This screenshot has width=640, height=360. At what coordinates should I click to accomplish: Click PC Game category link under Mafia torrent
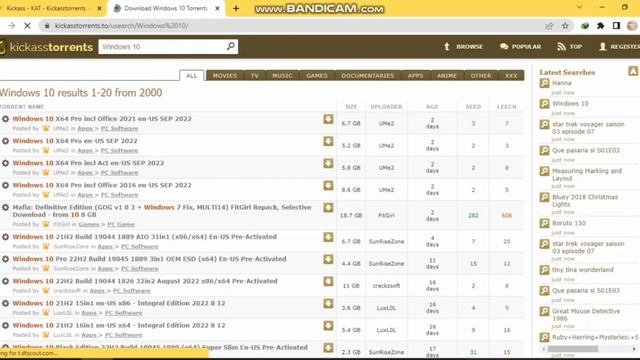coord(121,224)
